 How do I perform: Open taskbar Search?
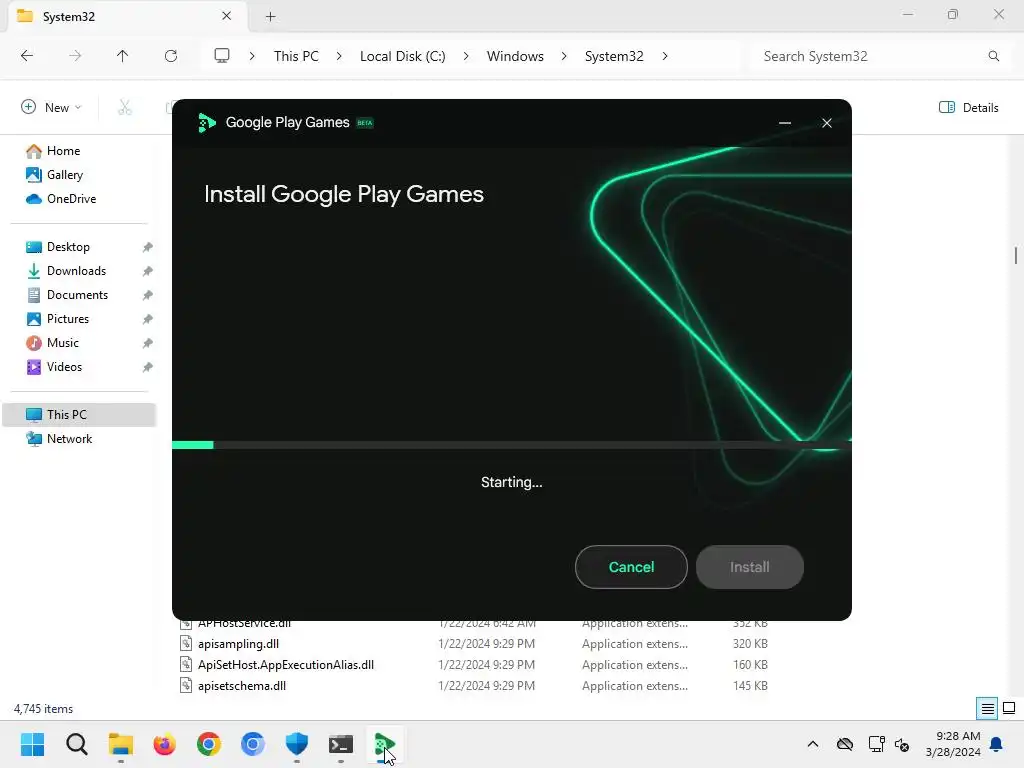(76, 744)
